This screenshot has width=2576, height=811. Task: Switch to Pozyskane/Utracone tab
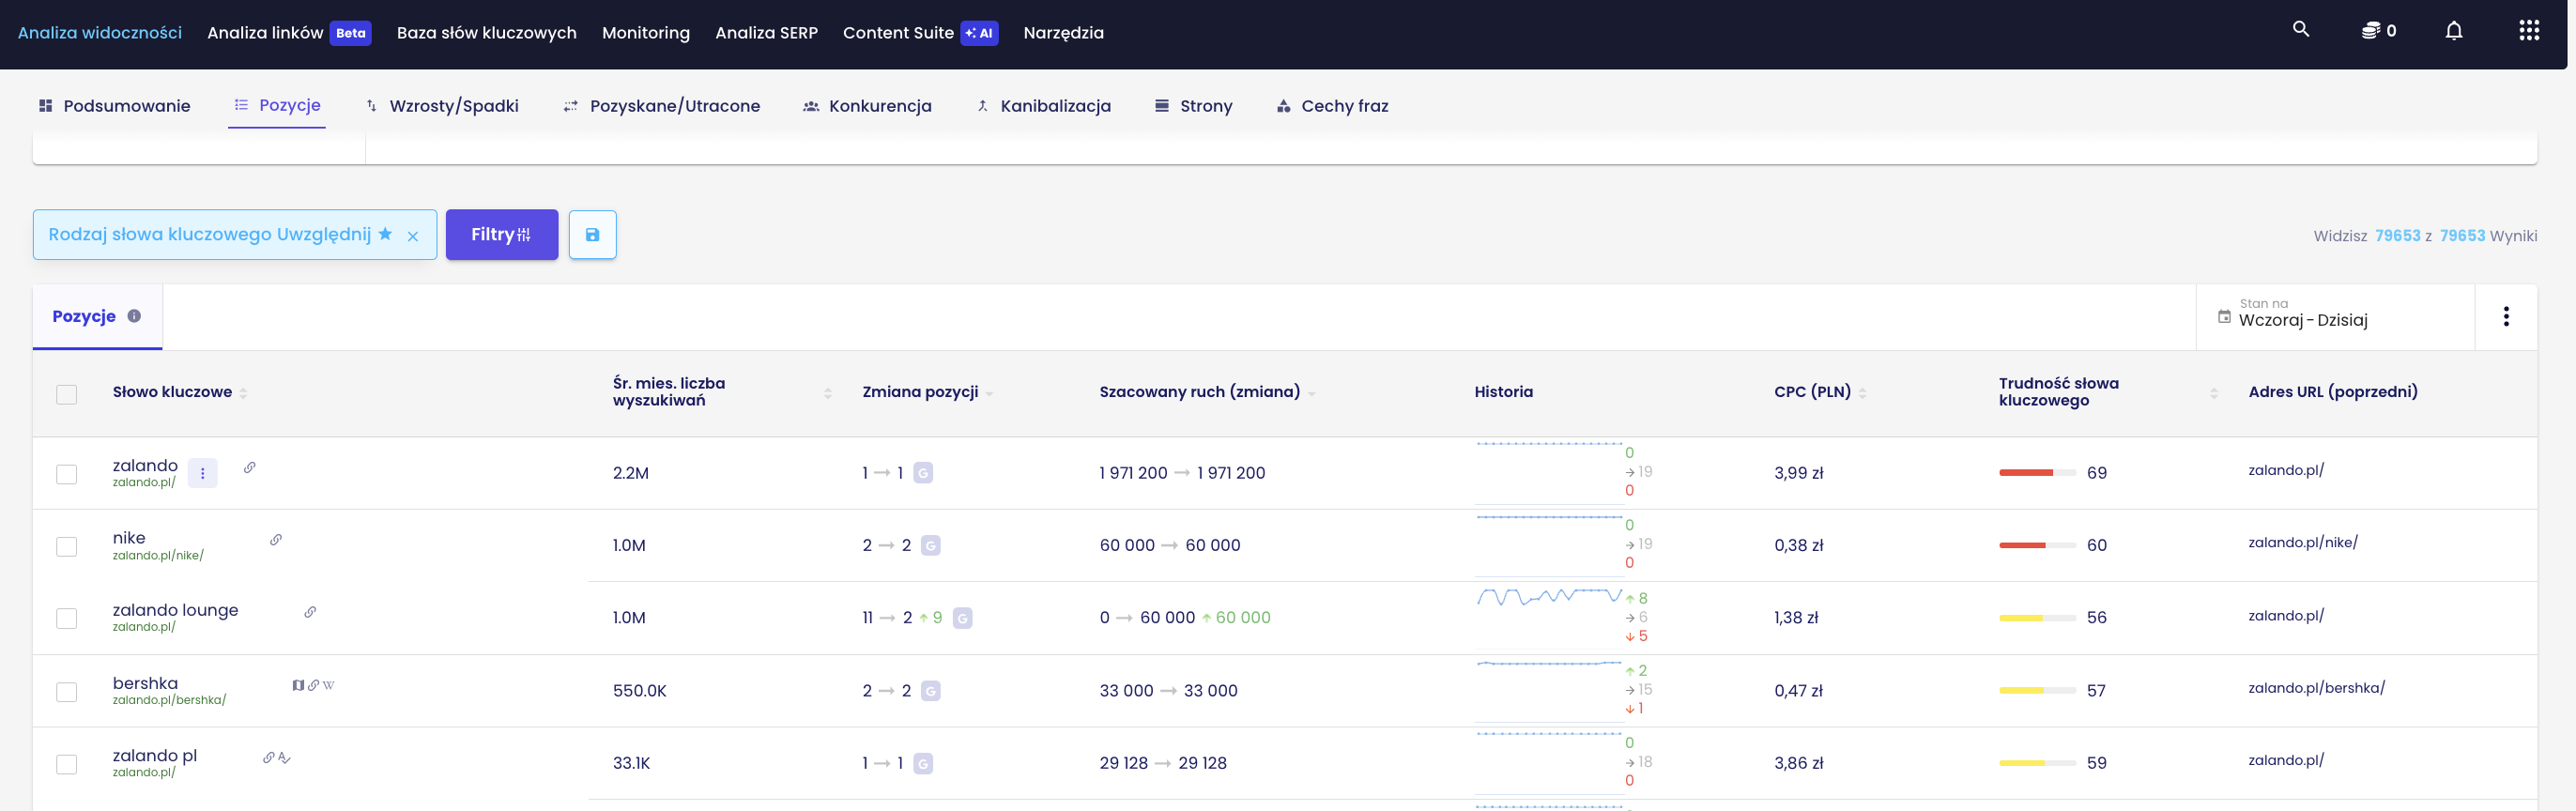click(x=661, y=106)
